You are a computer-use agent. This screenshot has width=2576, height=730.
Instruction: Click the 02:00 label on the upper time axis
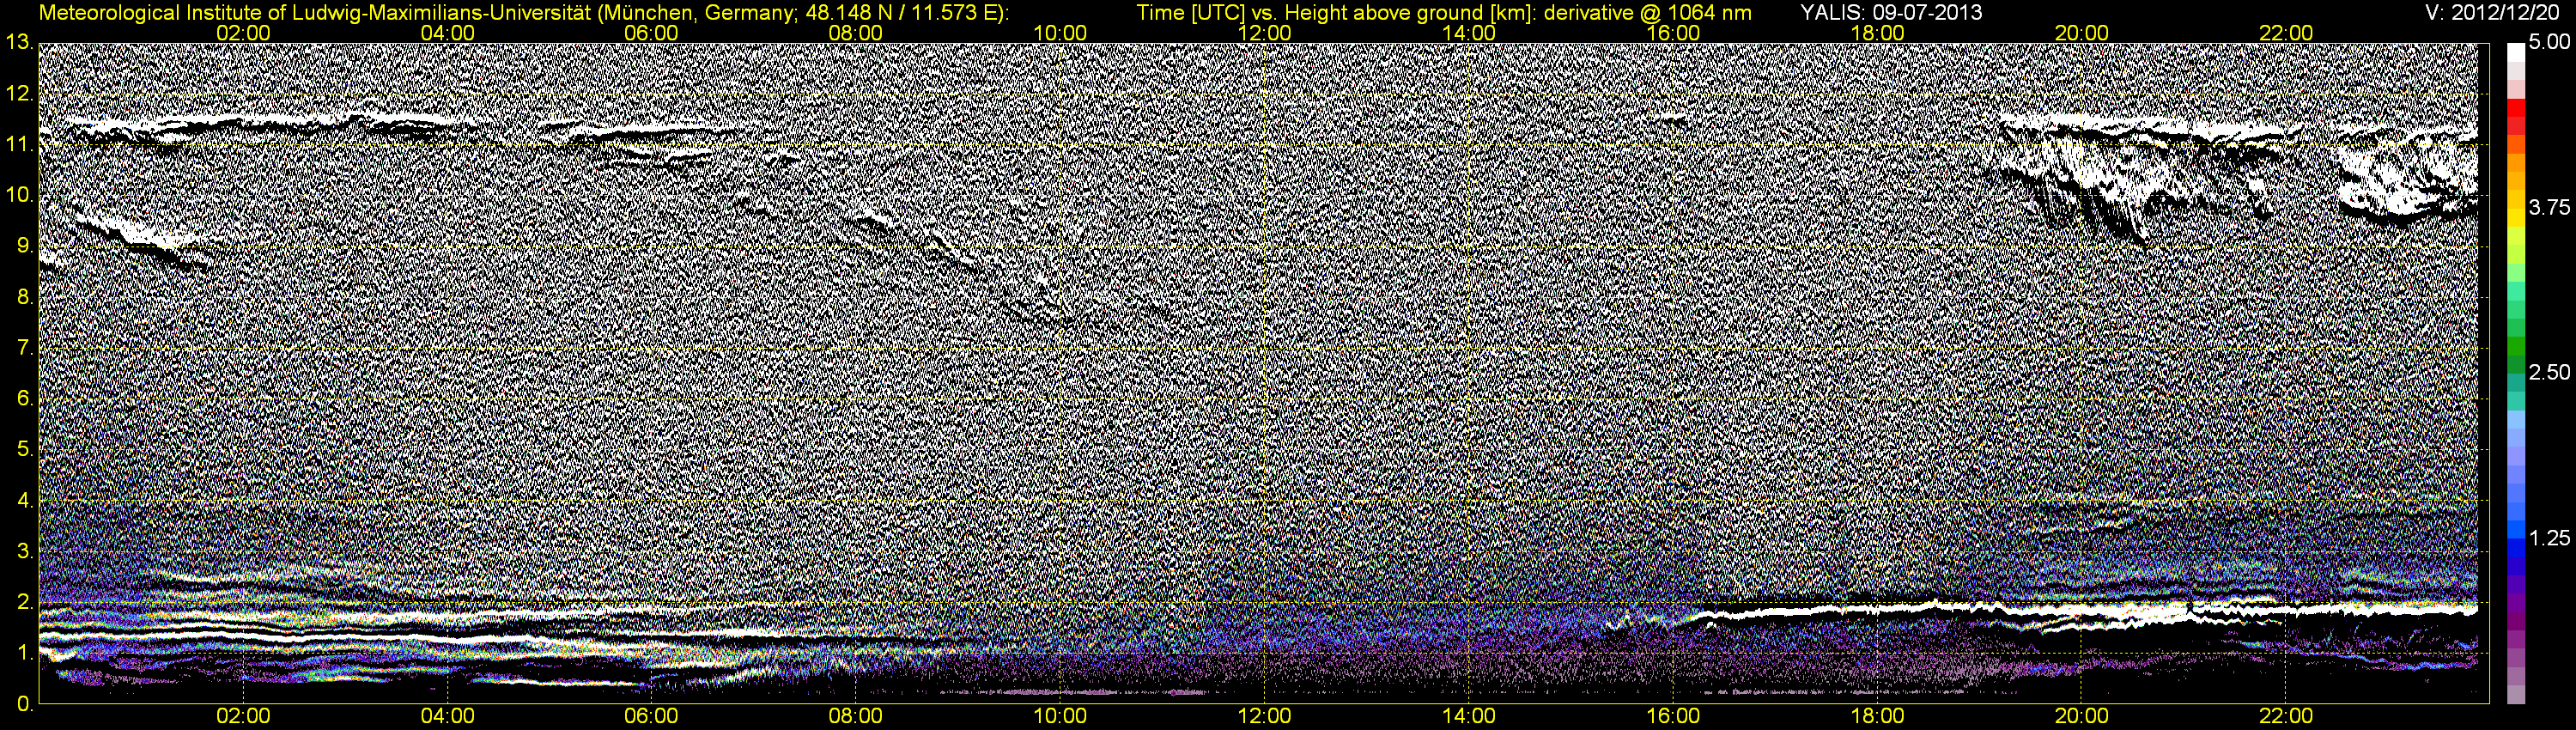click(243, 33)
